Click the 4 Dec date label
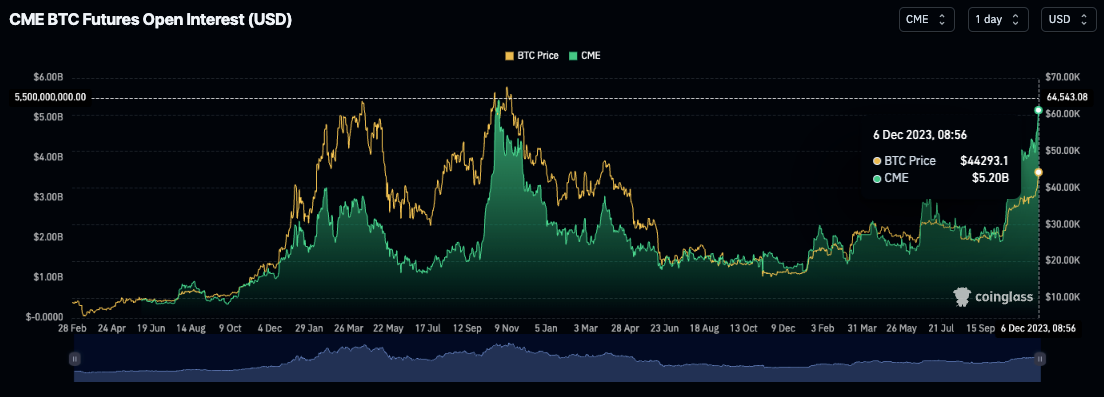The width and height of the screenshot is (1104, 397). point(270,328)
